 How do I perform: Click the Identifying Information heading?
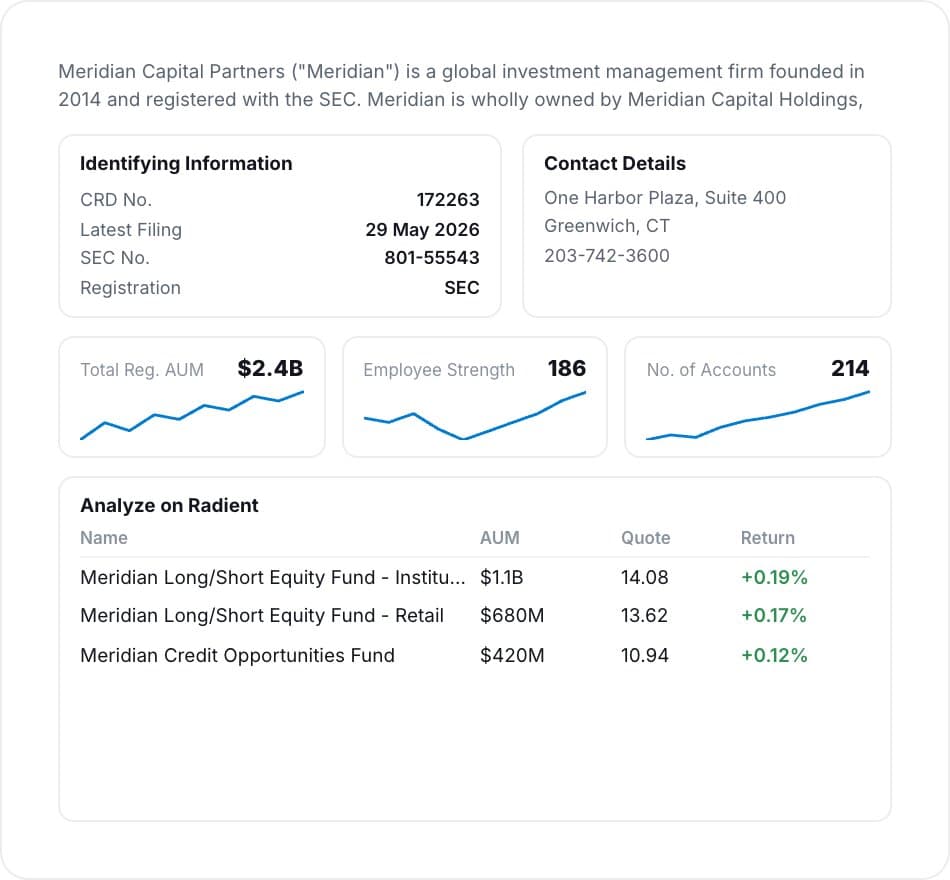click(186, 164)
